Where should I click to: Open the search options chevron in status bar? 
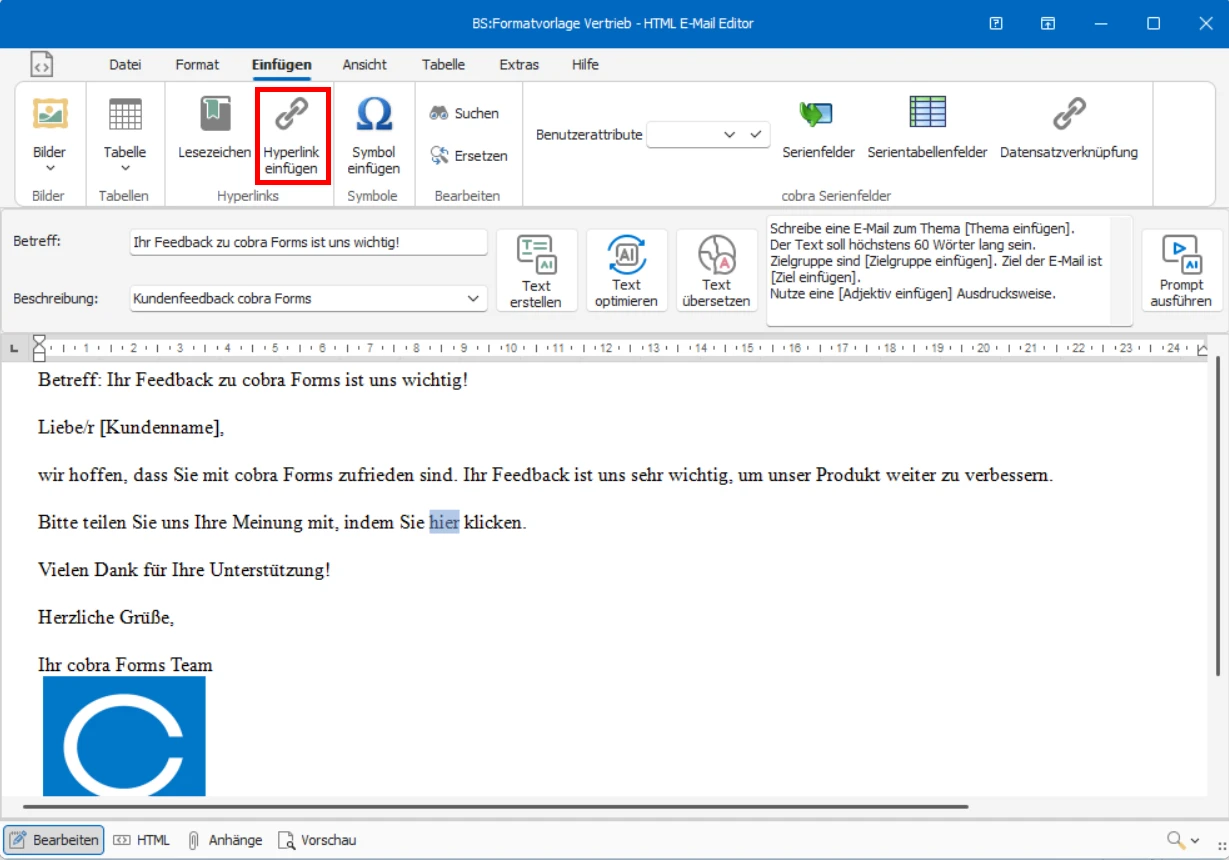pyautogui.click(x=1194, y=840)
